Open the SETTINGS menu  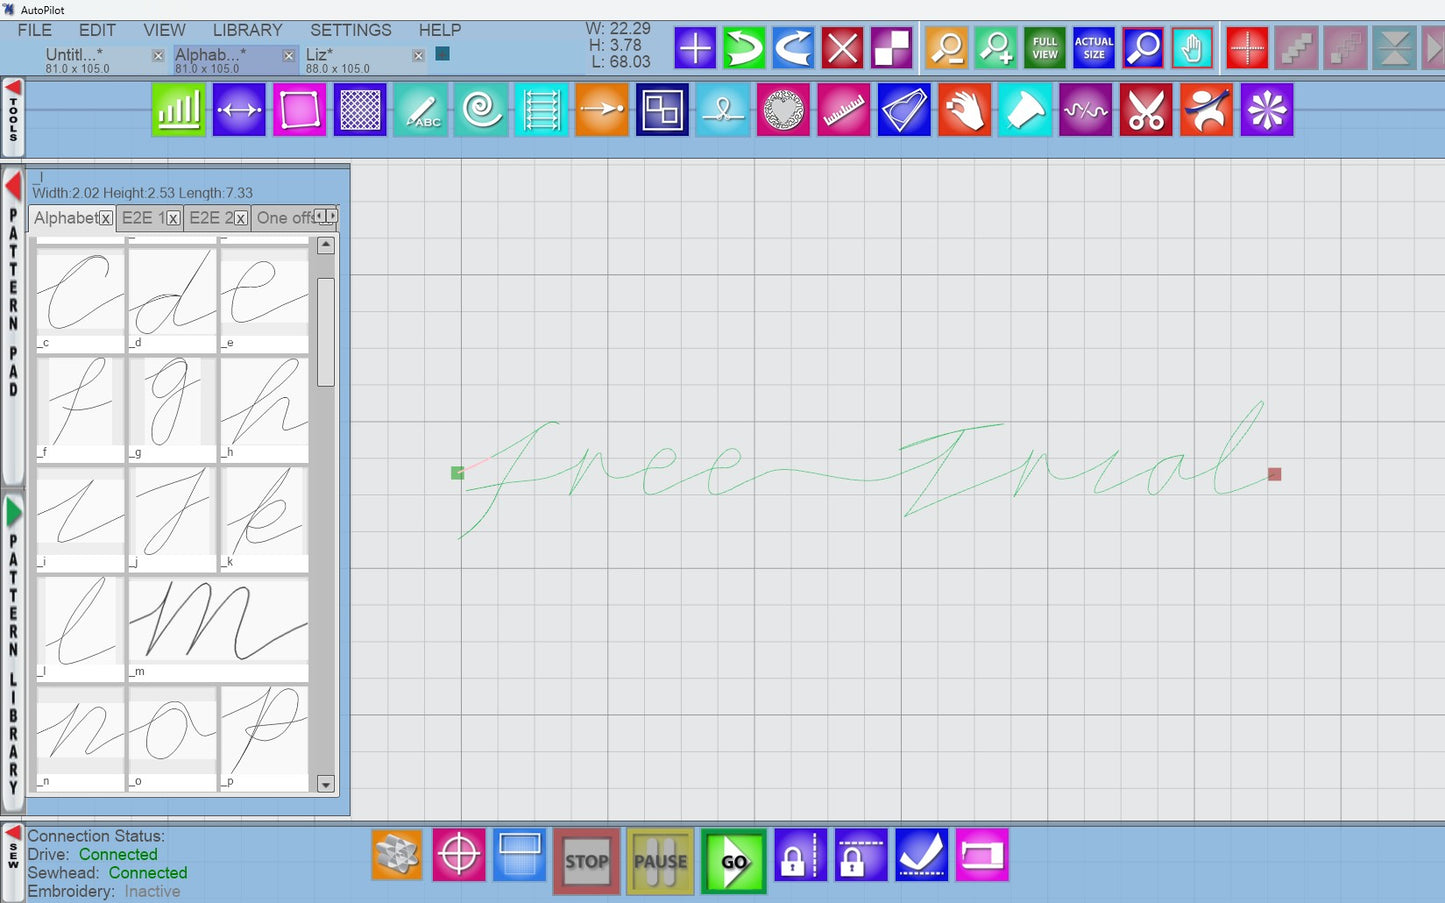pyautogui.click(x=349, y=30)
